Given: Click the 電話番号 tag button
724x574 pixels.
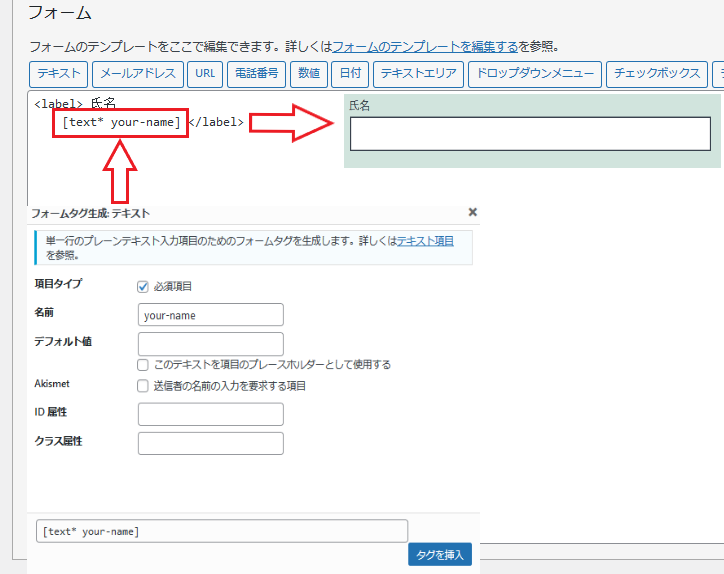Looking at the screenshot, I should (x=257, y=74).
